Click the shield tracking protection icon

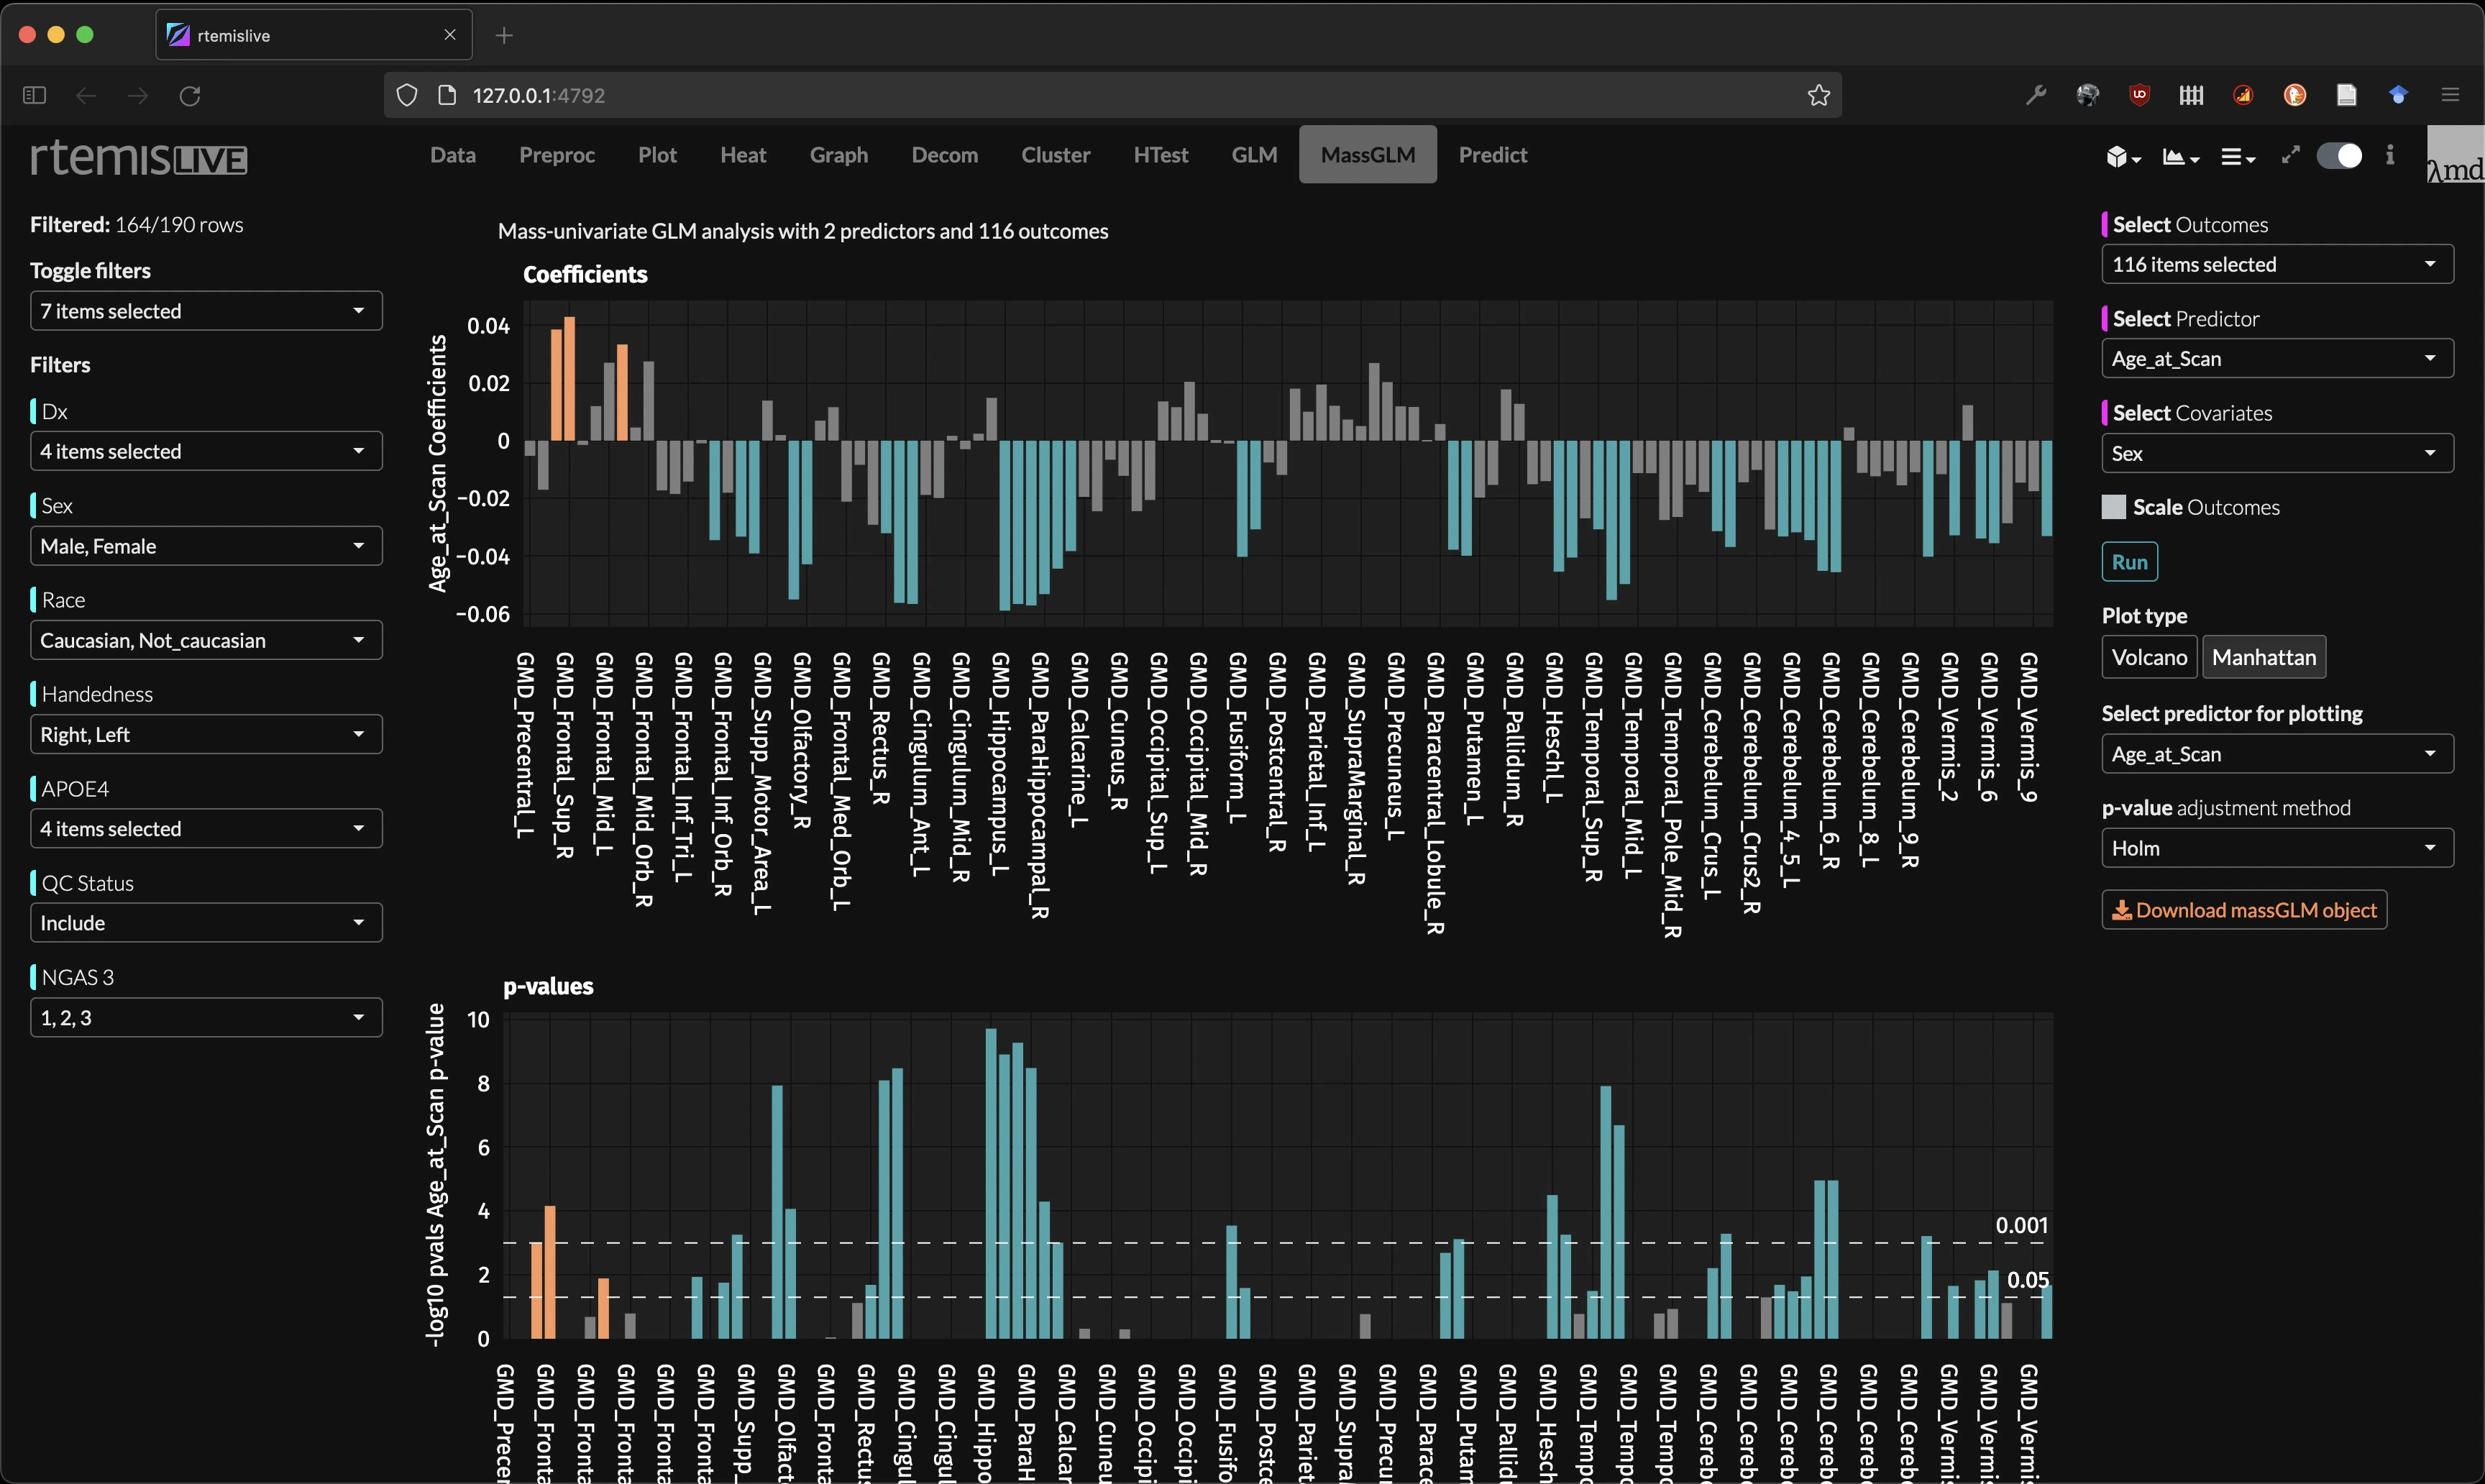[x=406, y=95]
